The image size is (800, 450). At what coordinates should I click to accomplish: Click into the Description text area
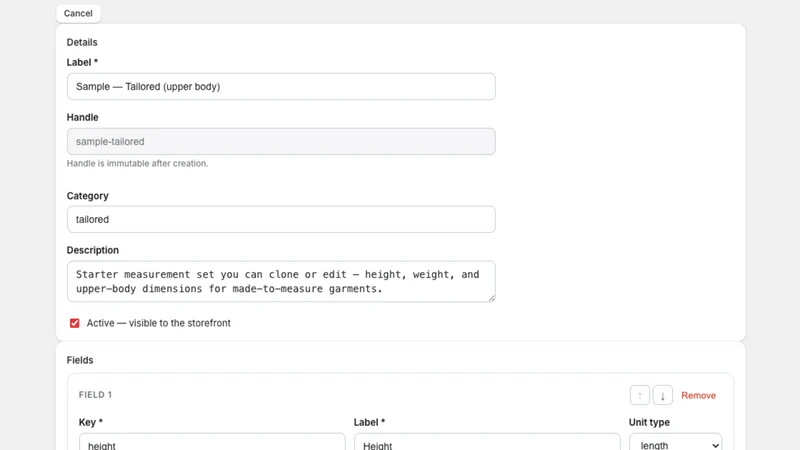281,282
